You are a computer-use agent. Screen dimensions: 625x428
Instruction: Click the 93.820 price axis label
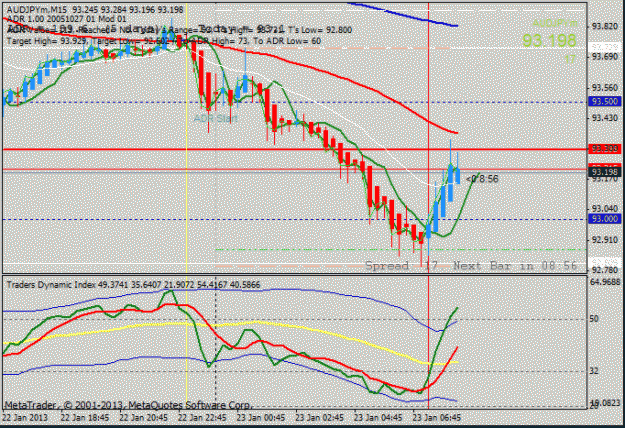pos(604,26)
